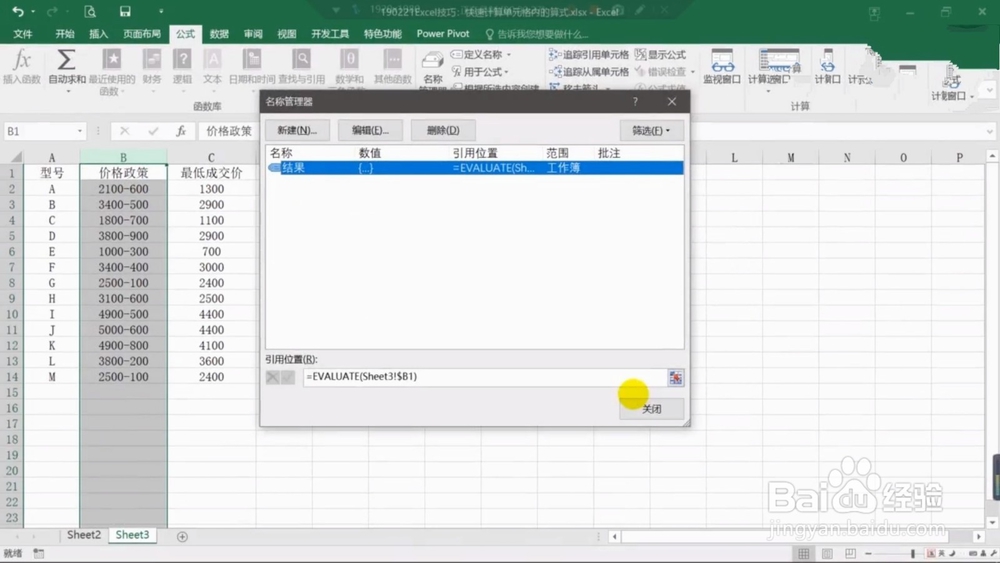Open the Name Box dropdown arrow

(x=80, y=131)
